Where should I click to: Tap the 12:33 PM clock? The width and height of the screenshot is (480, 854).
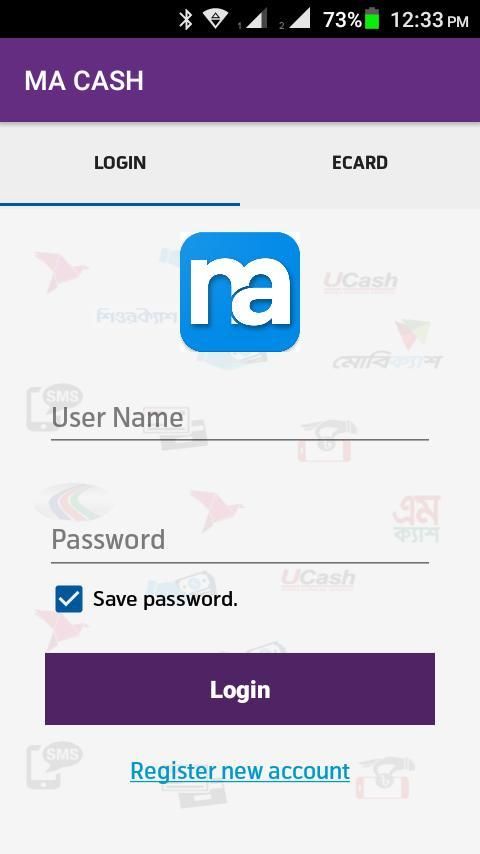429,20
